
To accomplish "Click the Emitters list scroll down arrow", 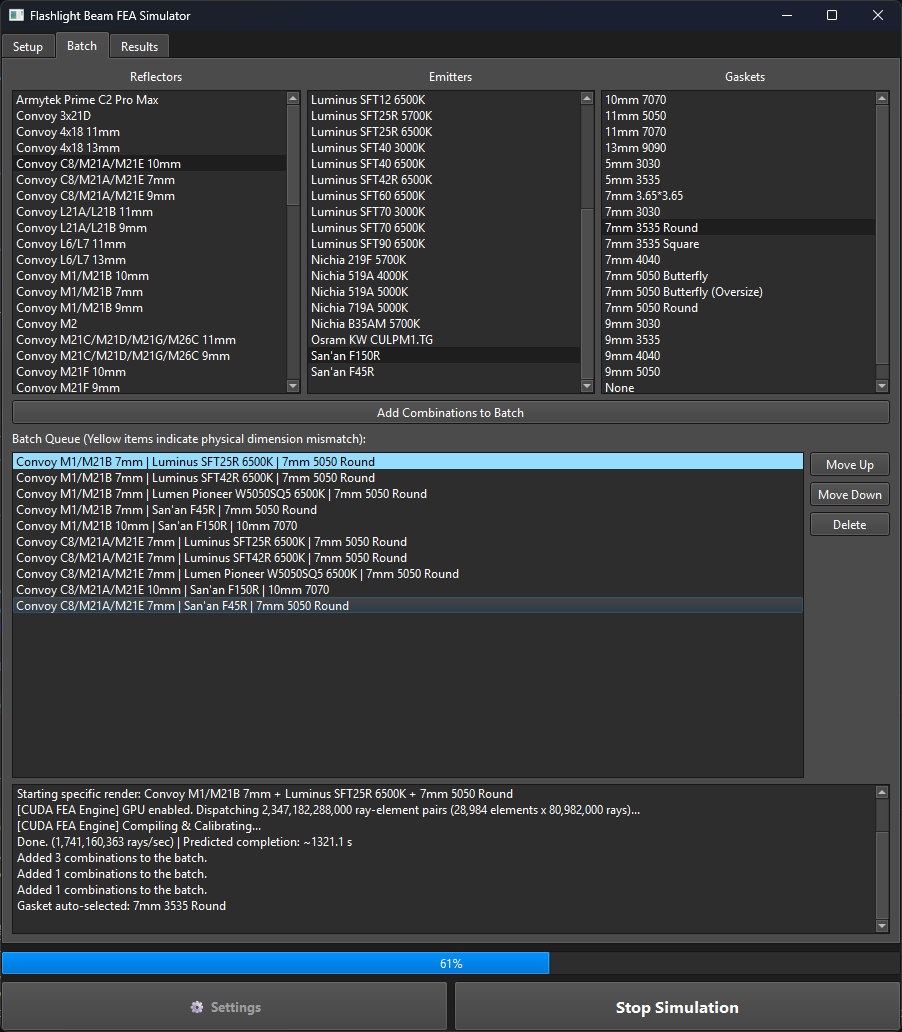I will point(587,386).
